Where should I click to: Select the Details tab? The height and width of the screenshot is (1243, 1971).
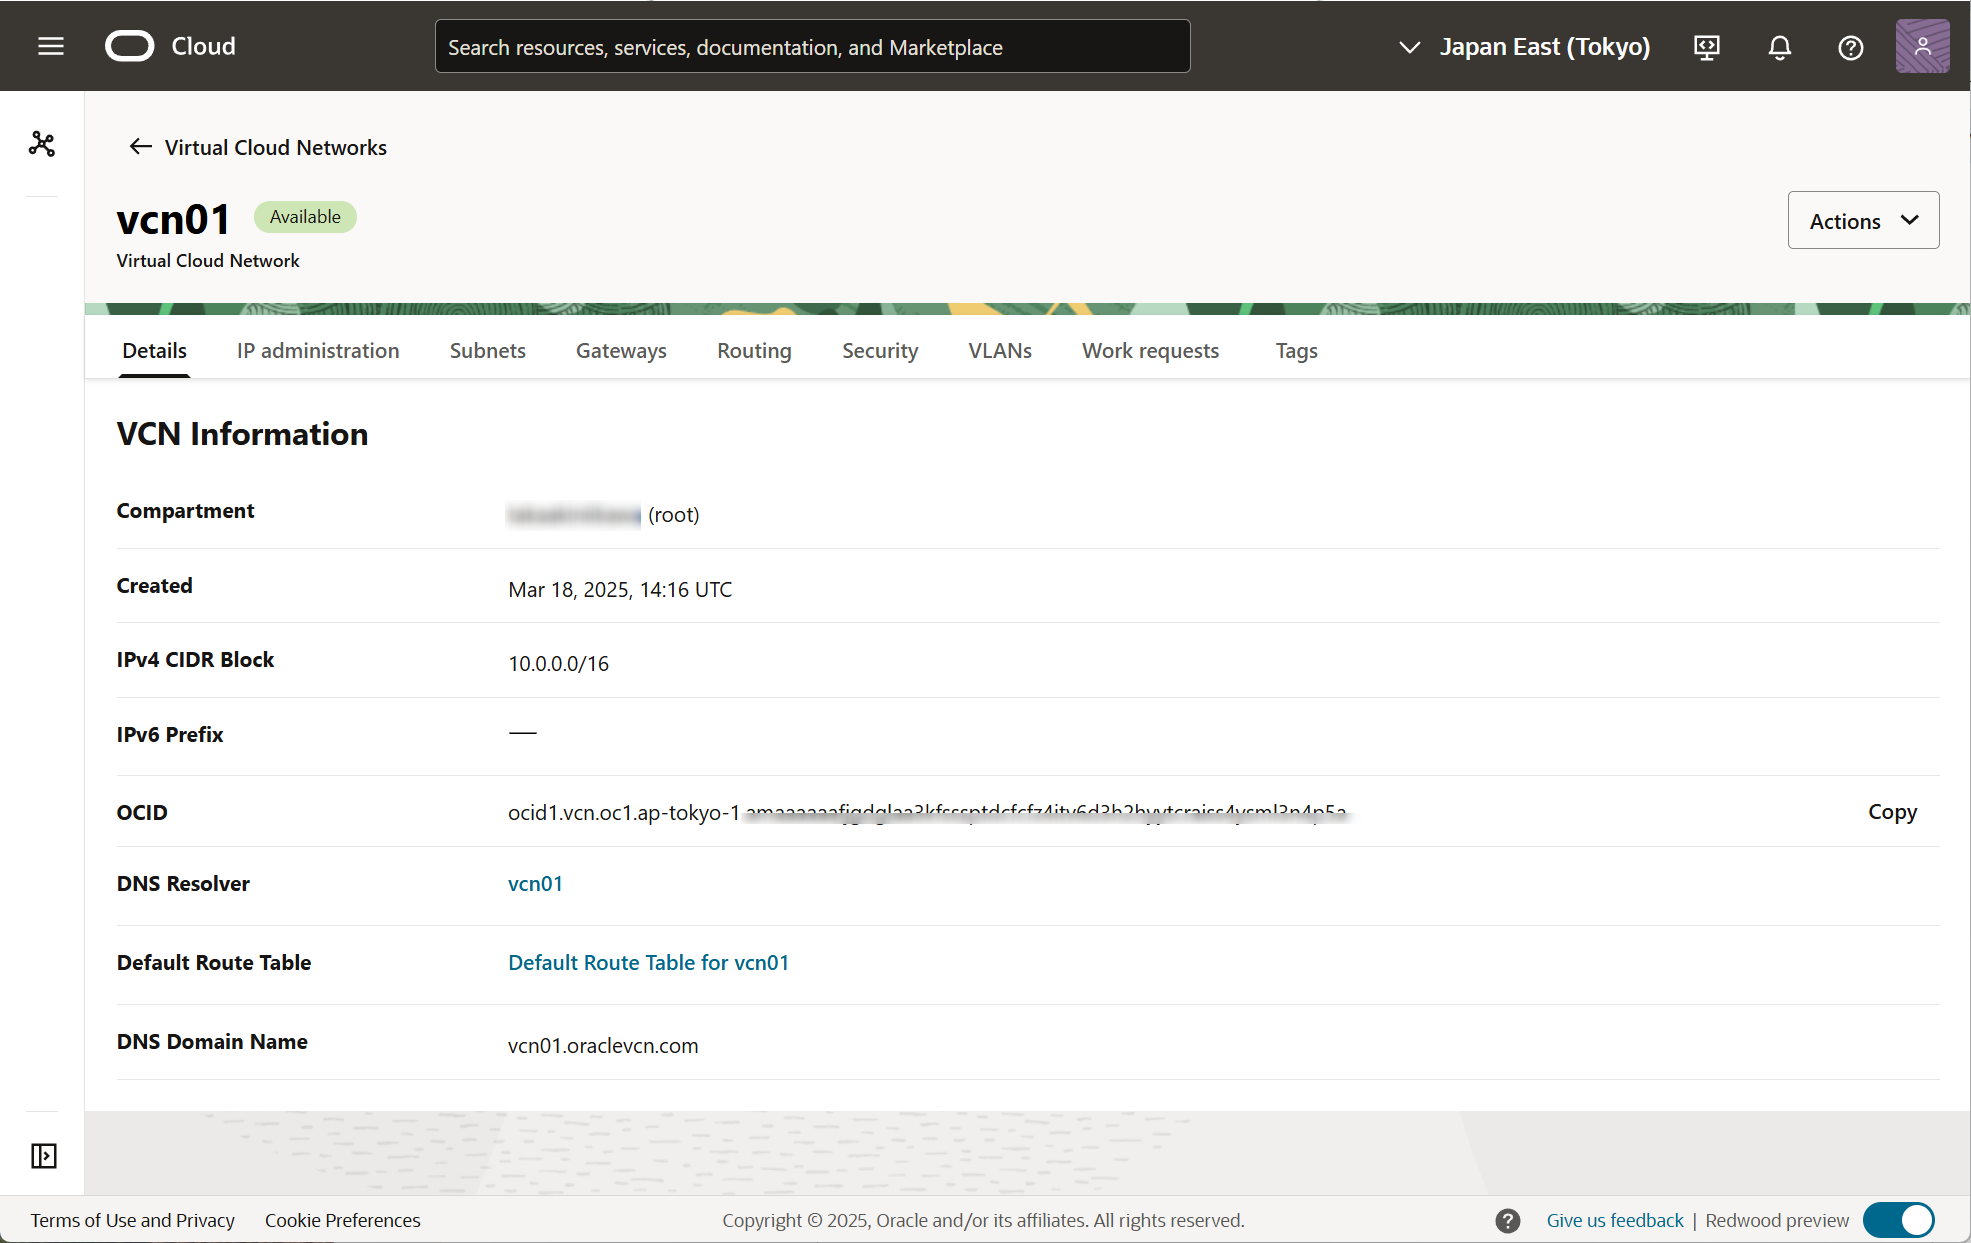154,351
